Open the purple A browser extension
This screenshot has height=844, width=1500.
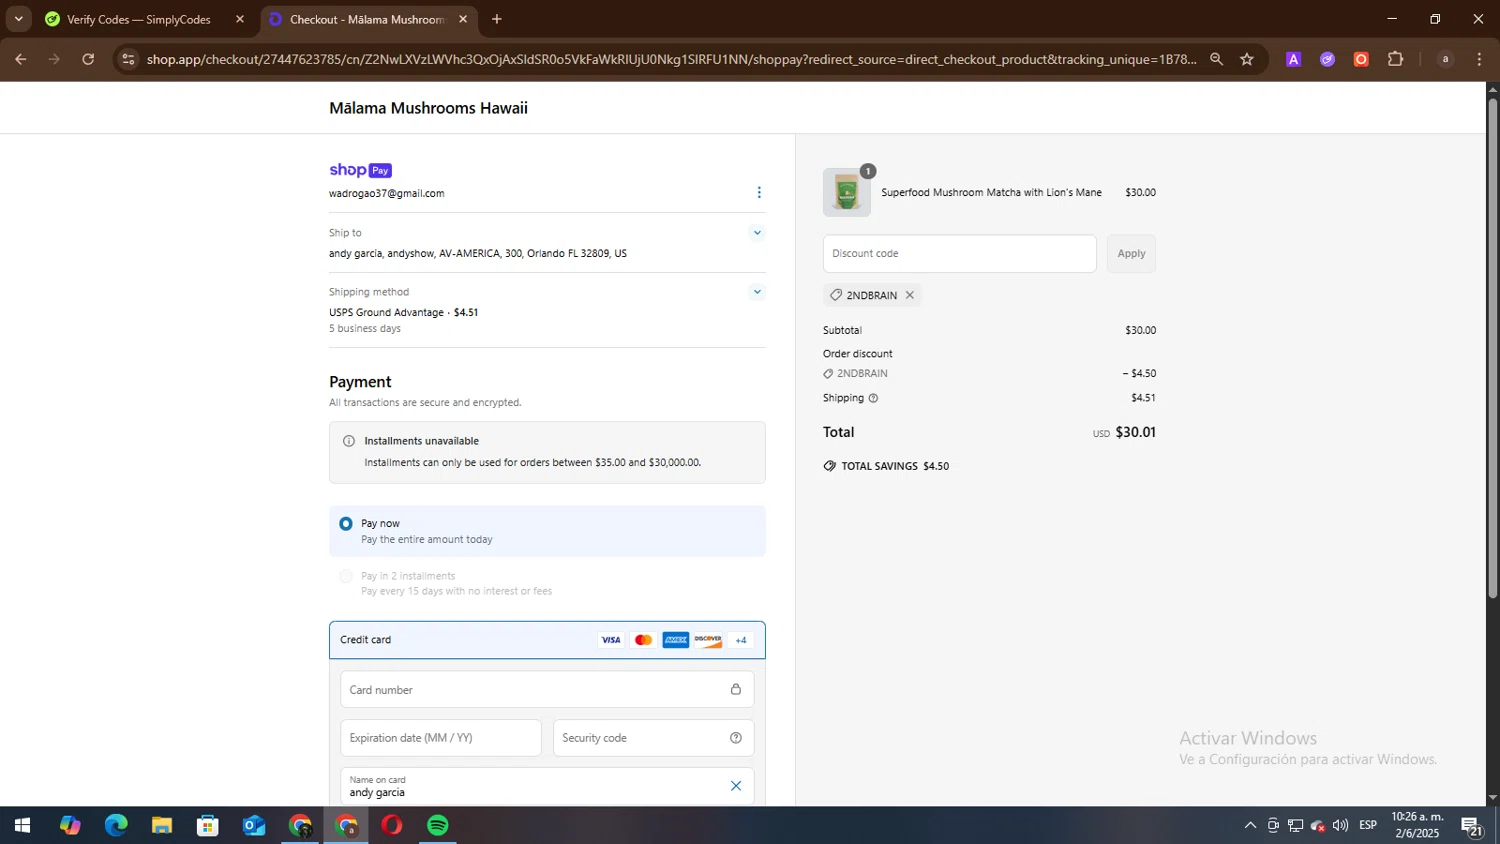(x=1293, y=59)
